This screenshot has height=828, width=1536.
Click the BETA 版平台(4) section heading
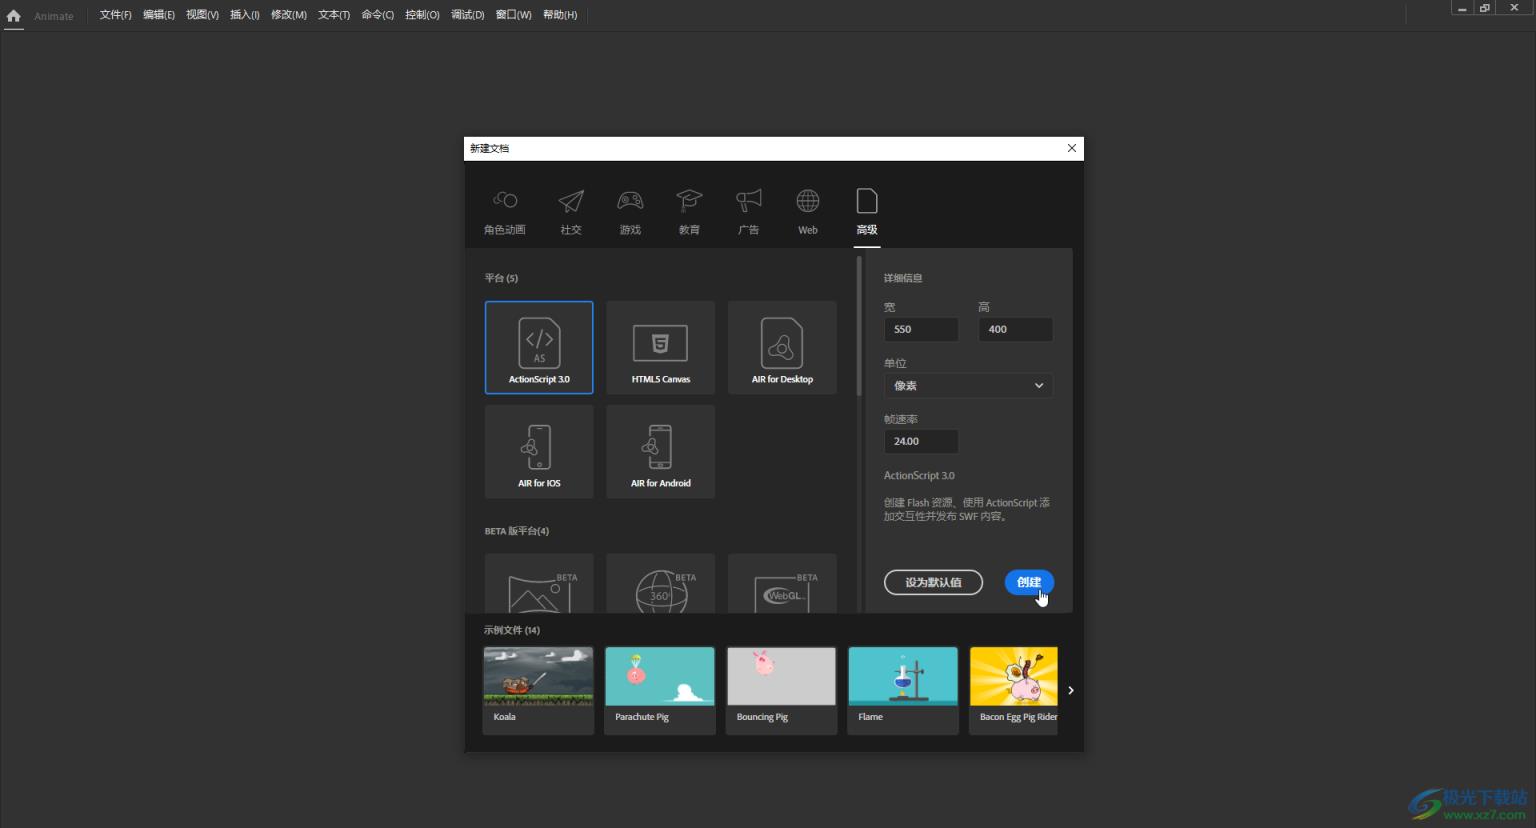click(517, 531)
